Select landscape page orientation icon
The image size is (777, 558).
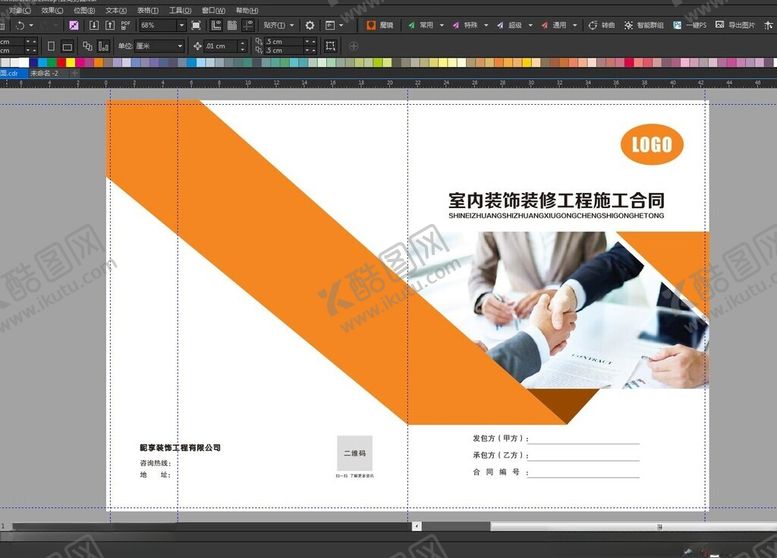(67, 47)
